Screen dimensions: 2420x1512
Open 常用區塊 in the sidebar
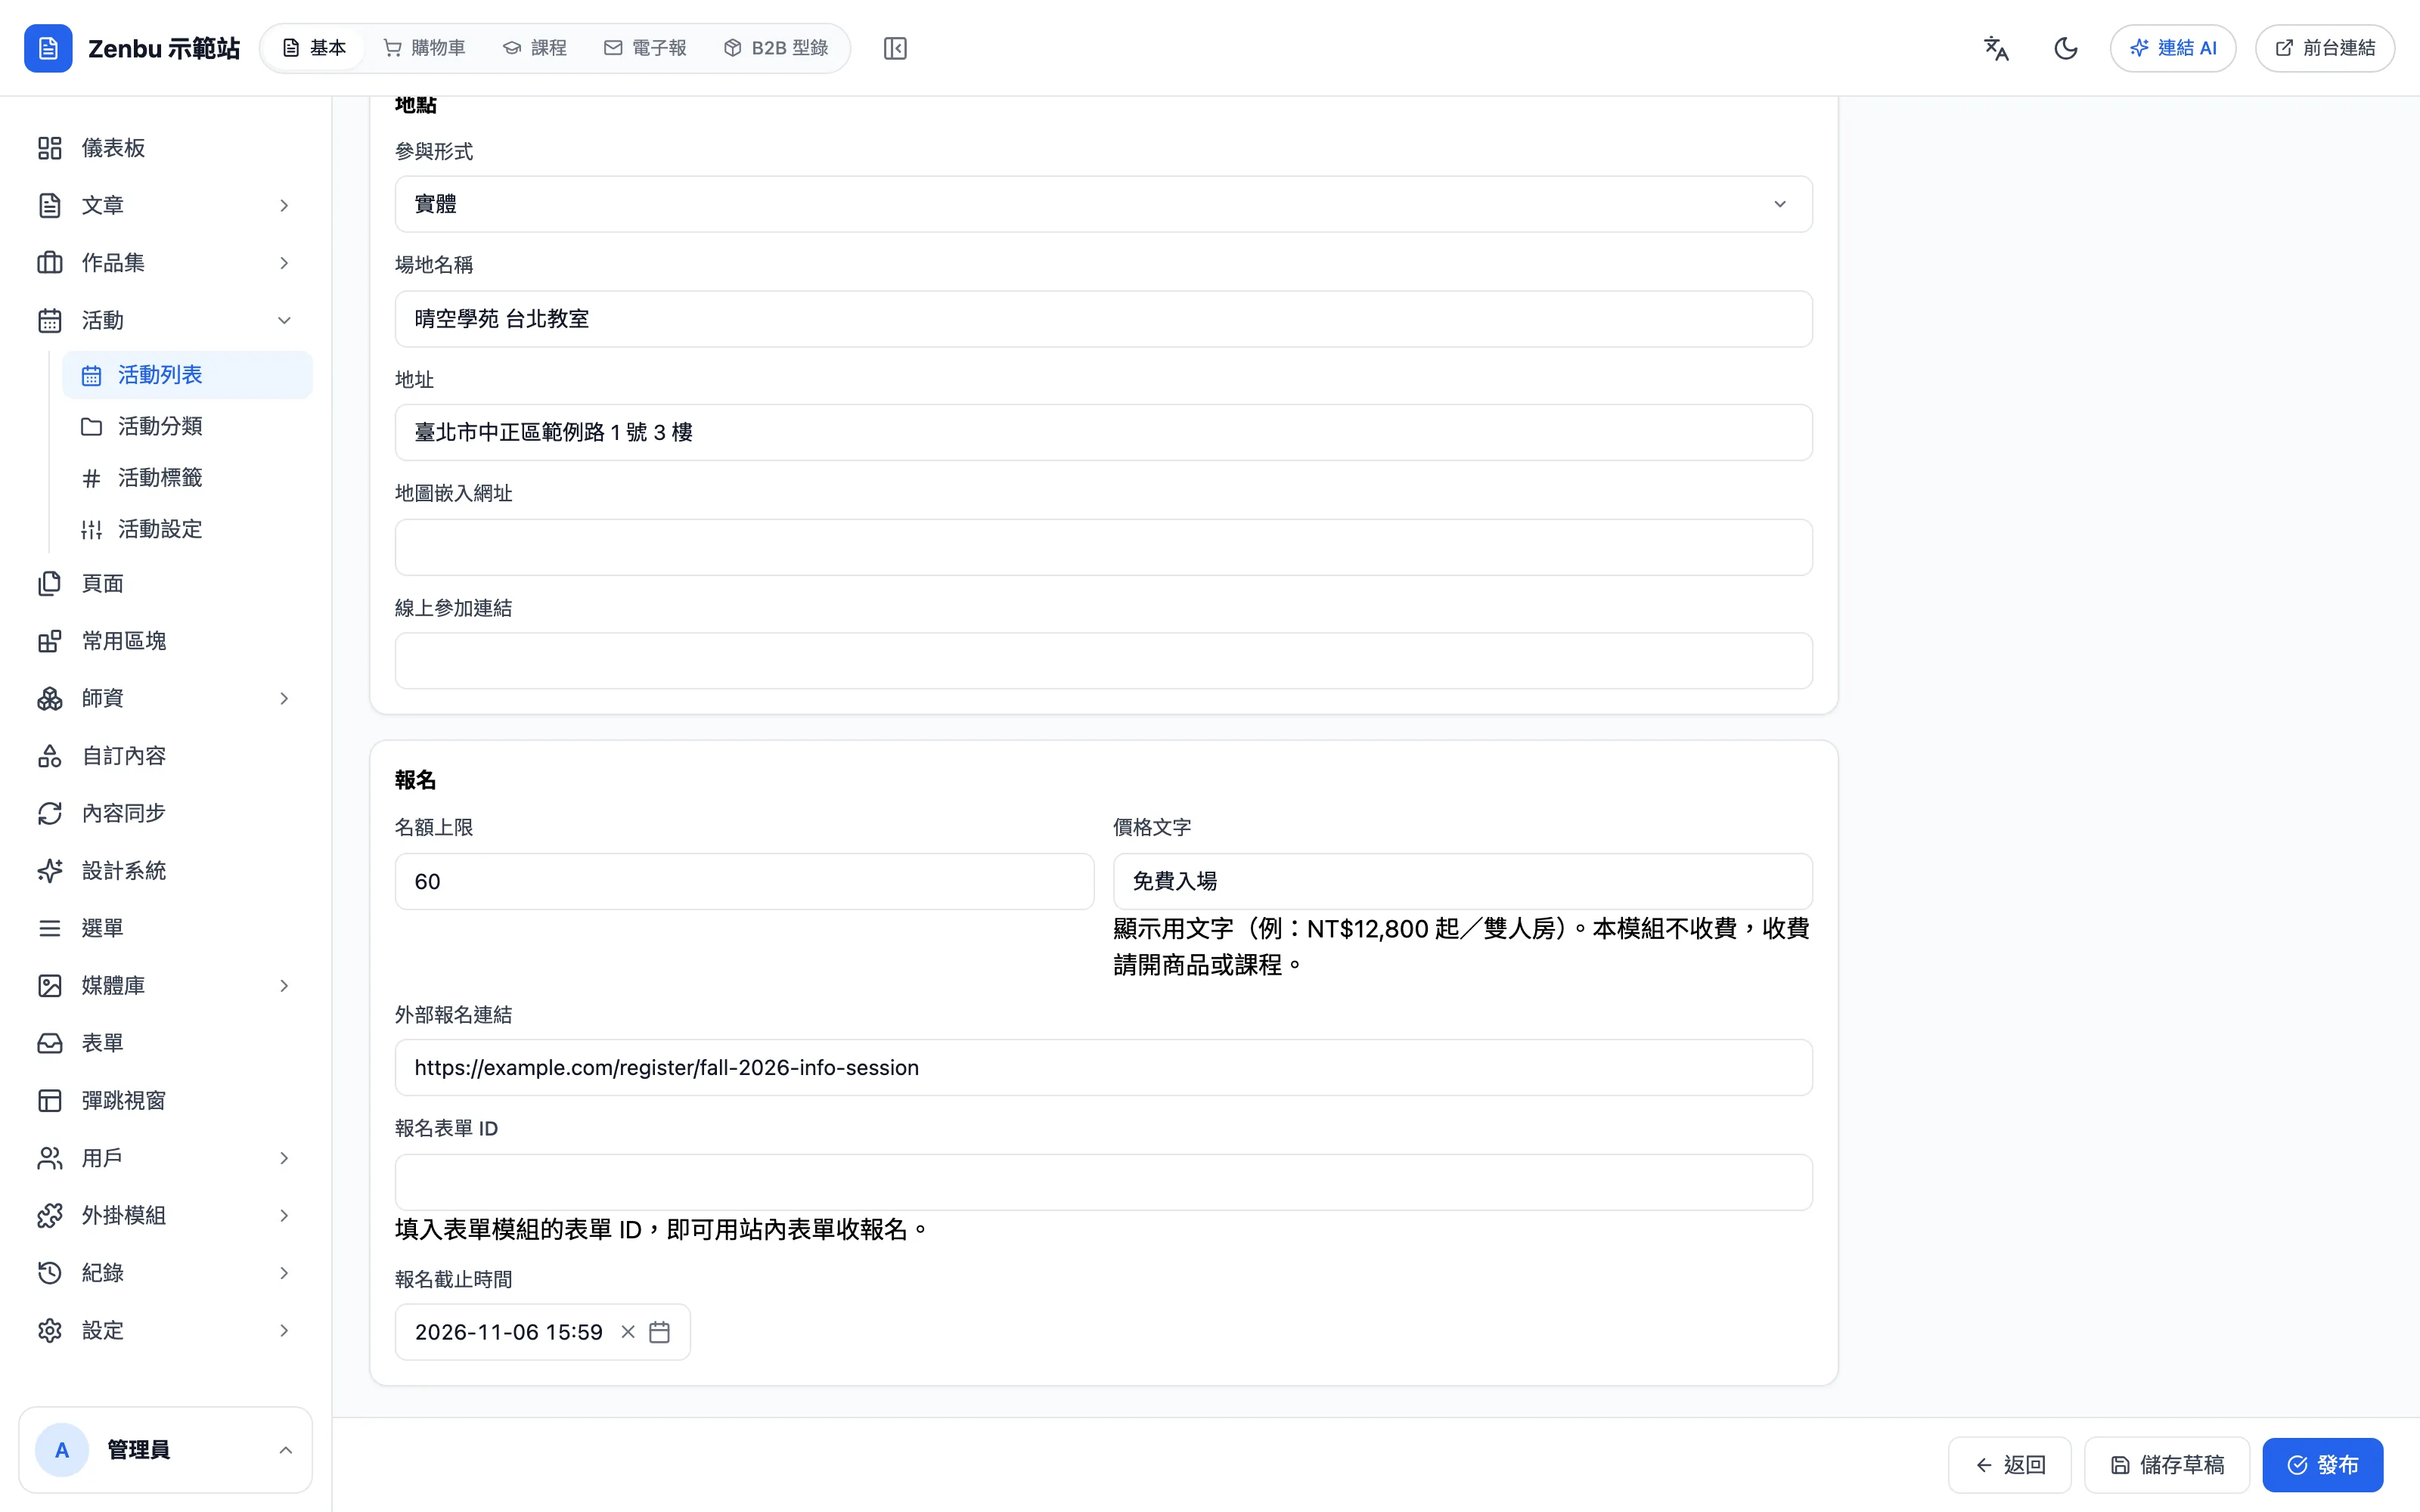(165, 641)
